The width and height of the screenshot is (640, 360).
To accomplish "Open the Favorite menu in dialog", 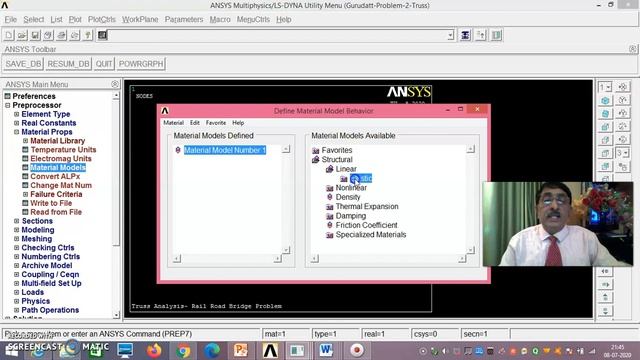I will click(x=216, y=122).
